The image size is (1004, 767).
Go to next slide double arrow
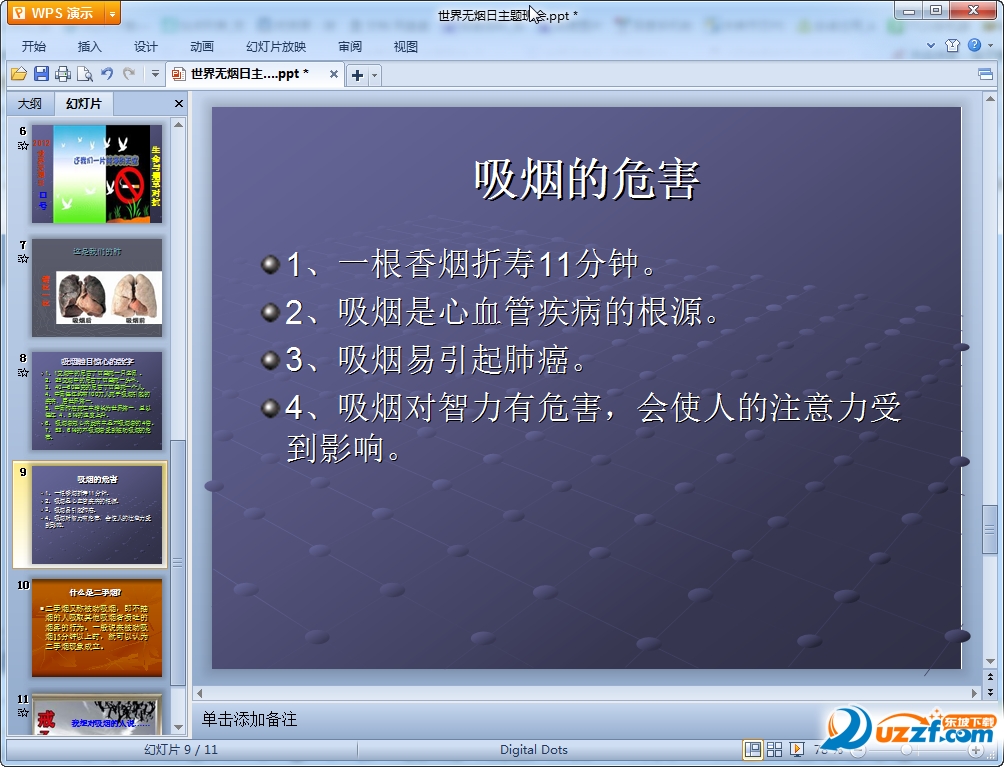(991, 691)
